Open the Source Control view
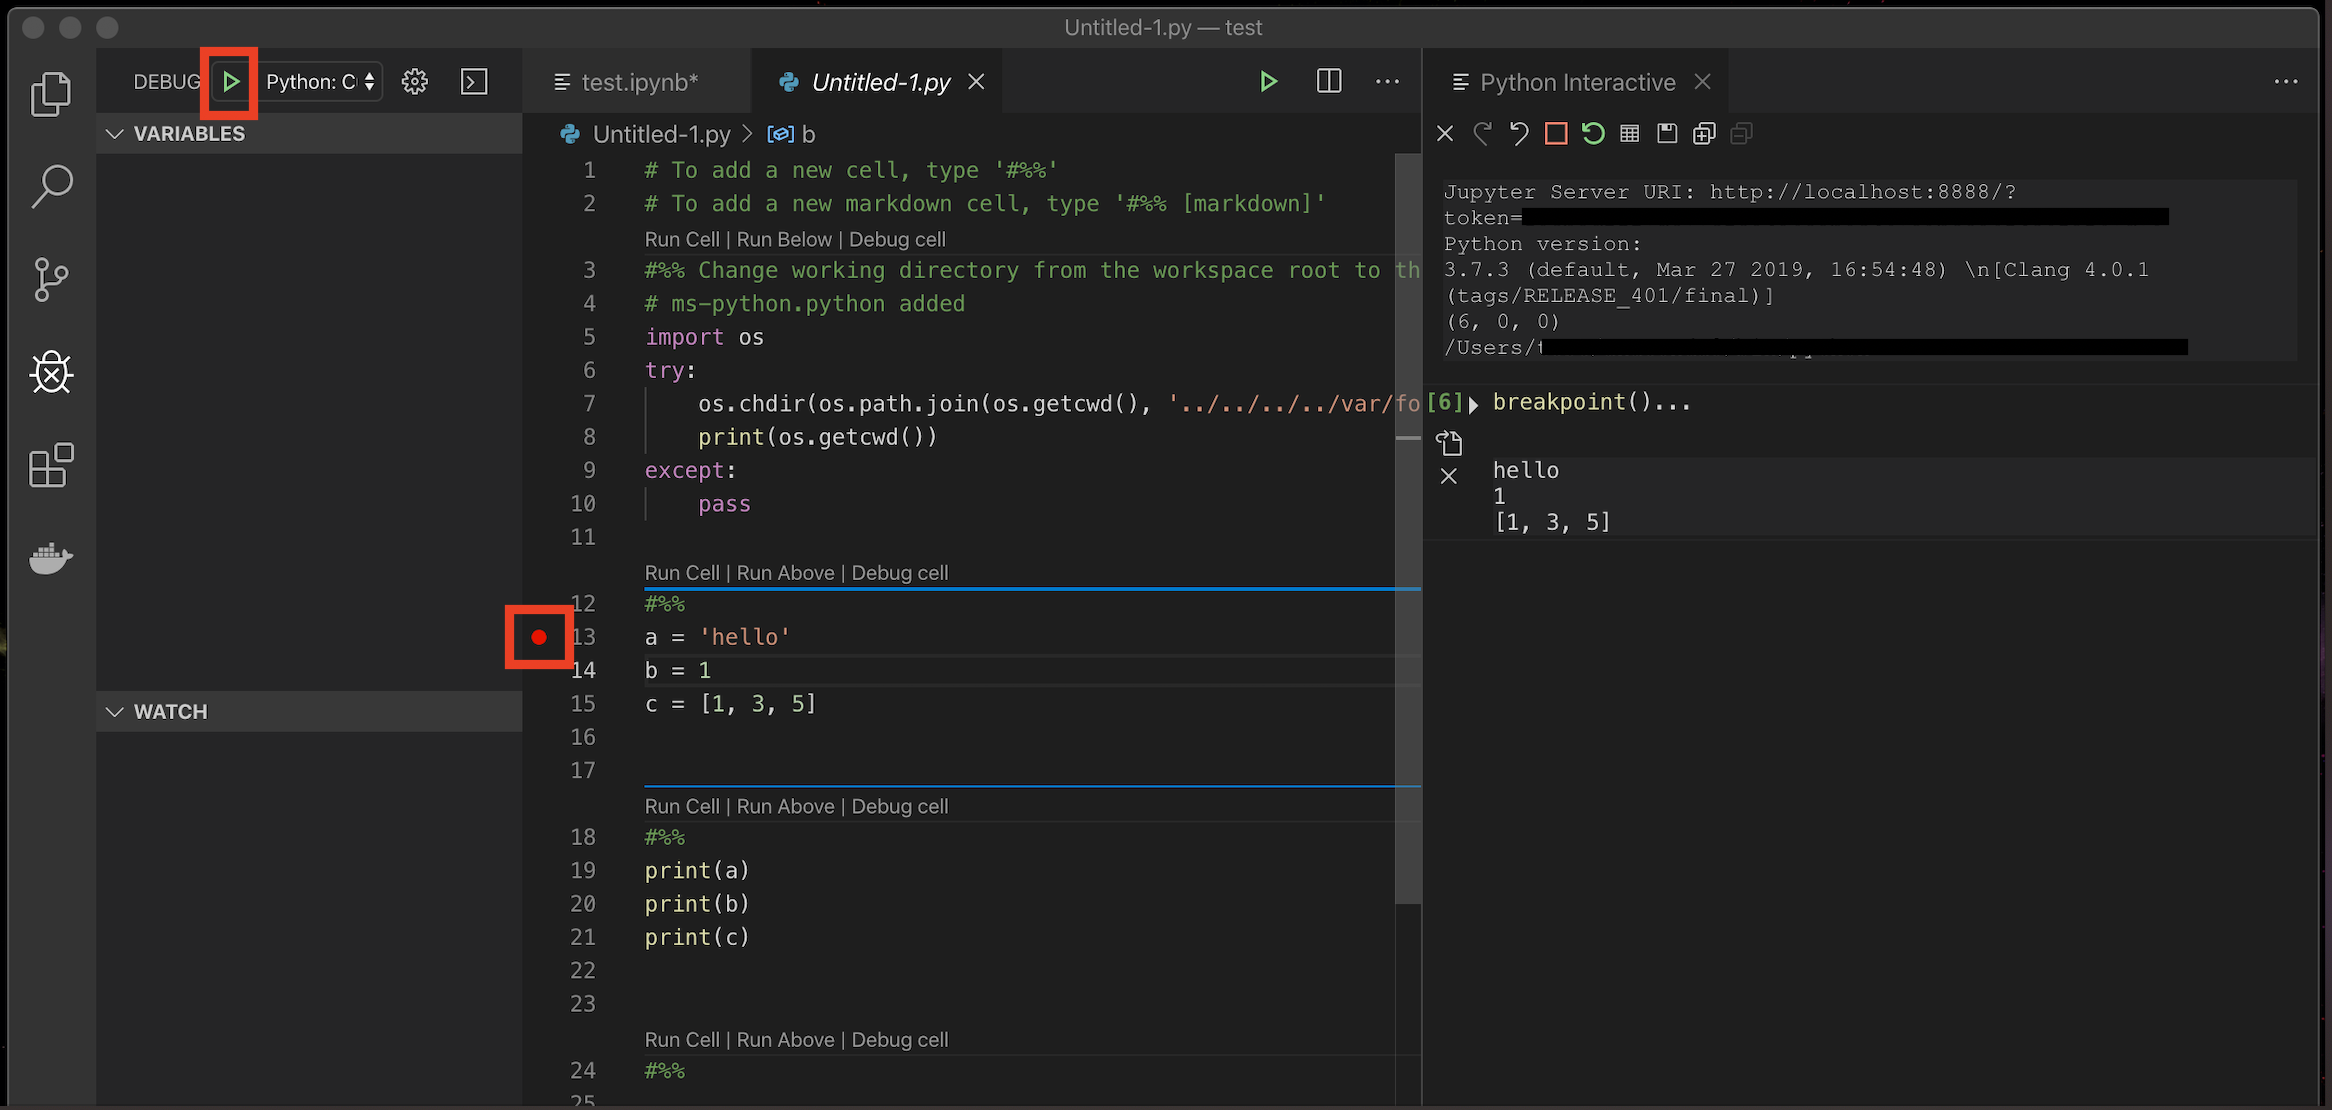The image size is (2332, 1110). 51,280
